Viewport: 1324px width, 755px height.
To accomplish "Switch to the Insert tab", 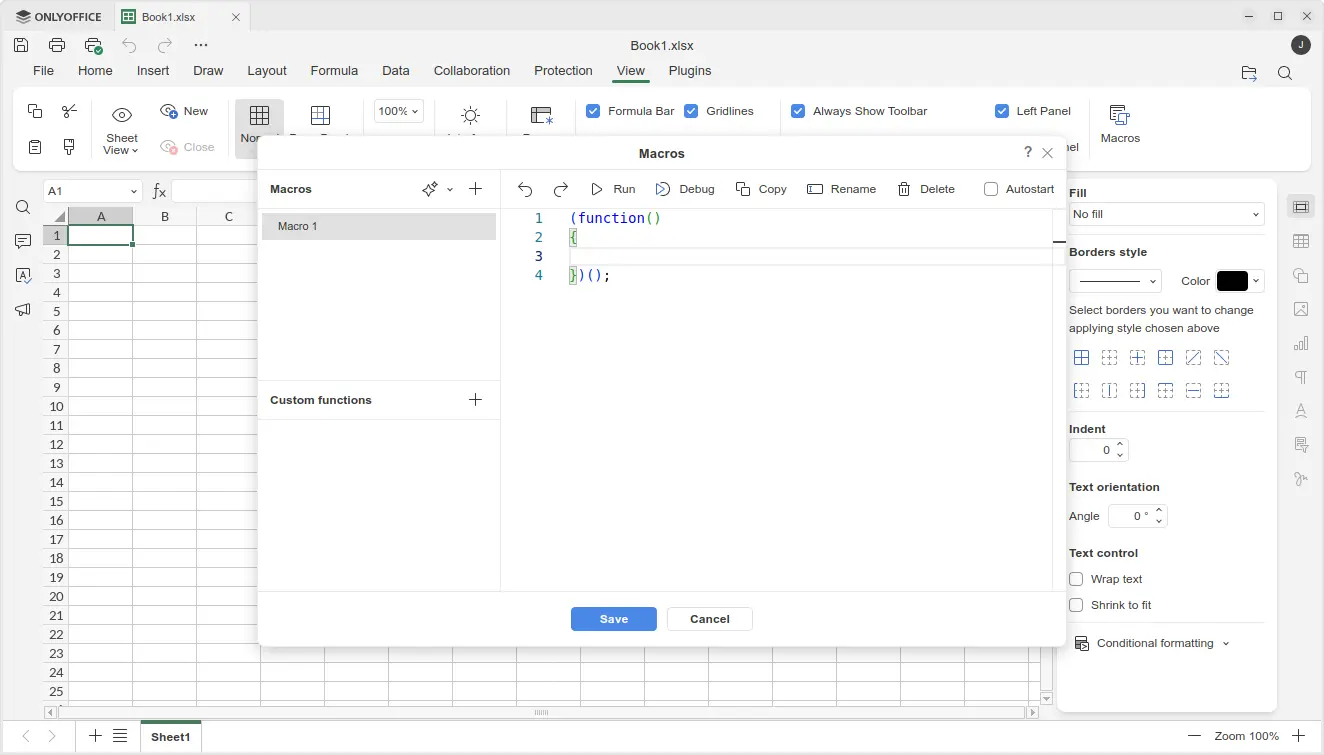I will click(x=153, y=71).
